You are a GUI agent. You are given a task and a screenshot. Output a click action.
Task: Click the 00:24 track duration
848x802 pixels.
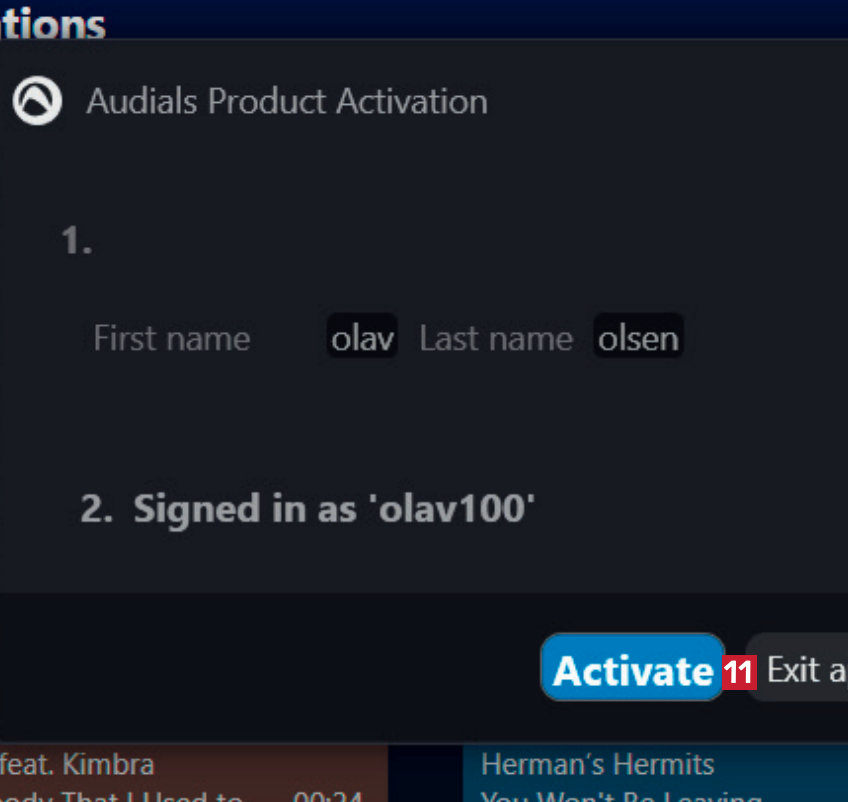point(314,795)
